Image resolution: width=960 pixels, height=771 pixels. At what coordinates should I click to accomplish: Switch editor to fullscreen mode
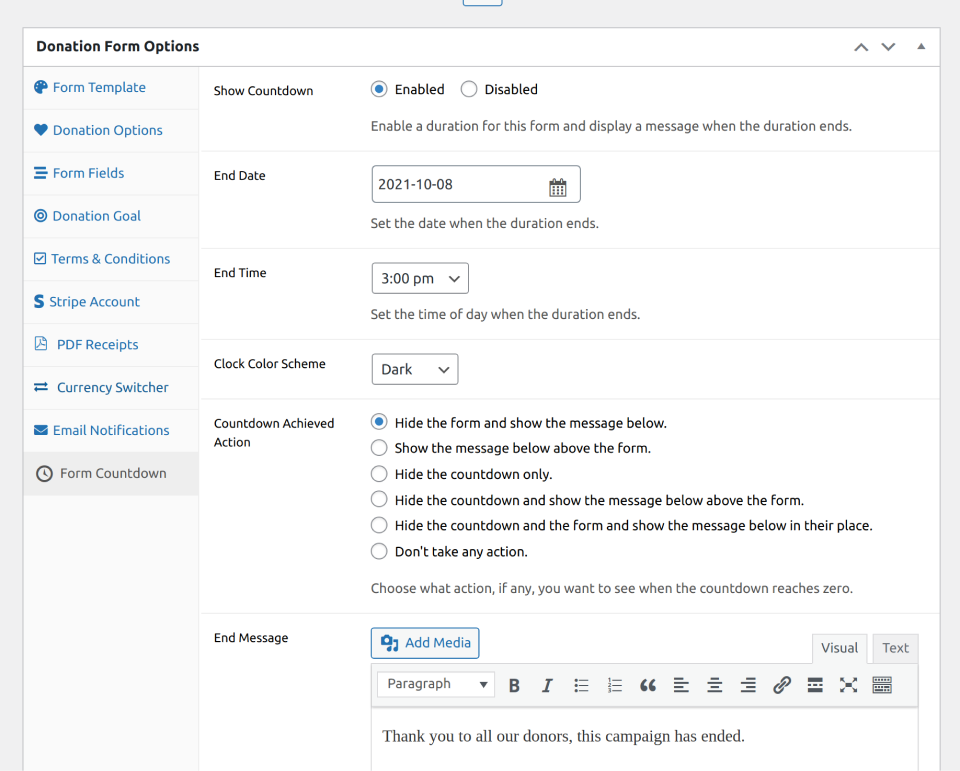(x=849, y=685)
